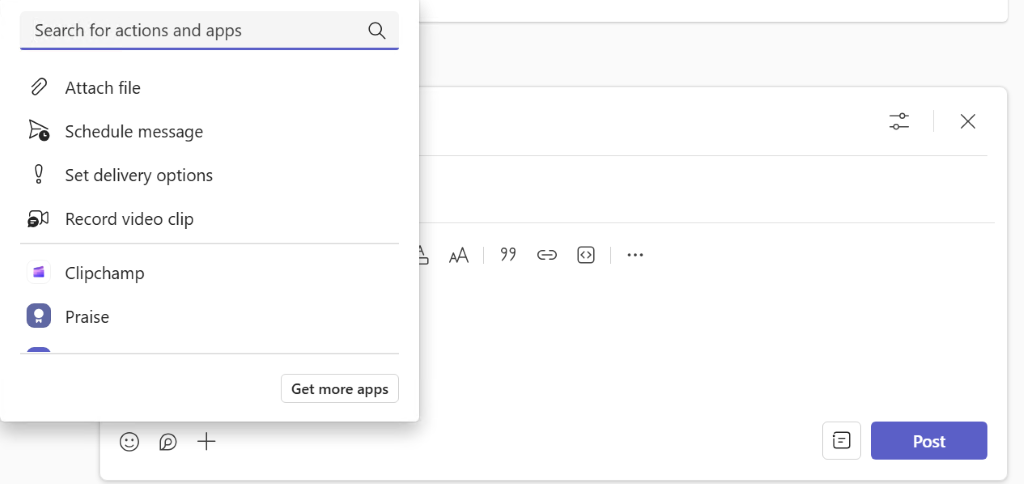Close the compose box with X
The width and height of the screenshot is (1024, 484).
click(x=968, y=121)
